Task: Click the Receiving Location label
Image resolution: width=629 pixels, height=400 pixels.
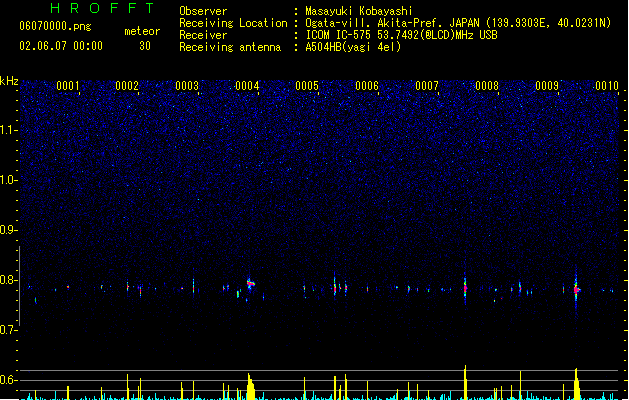Action: click(233, 23)
